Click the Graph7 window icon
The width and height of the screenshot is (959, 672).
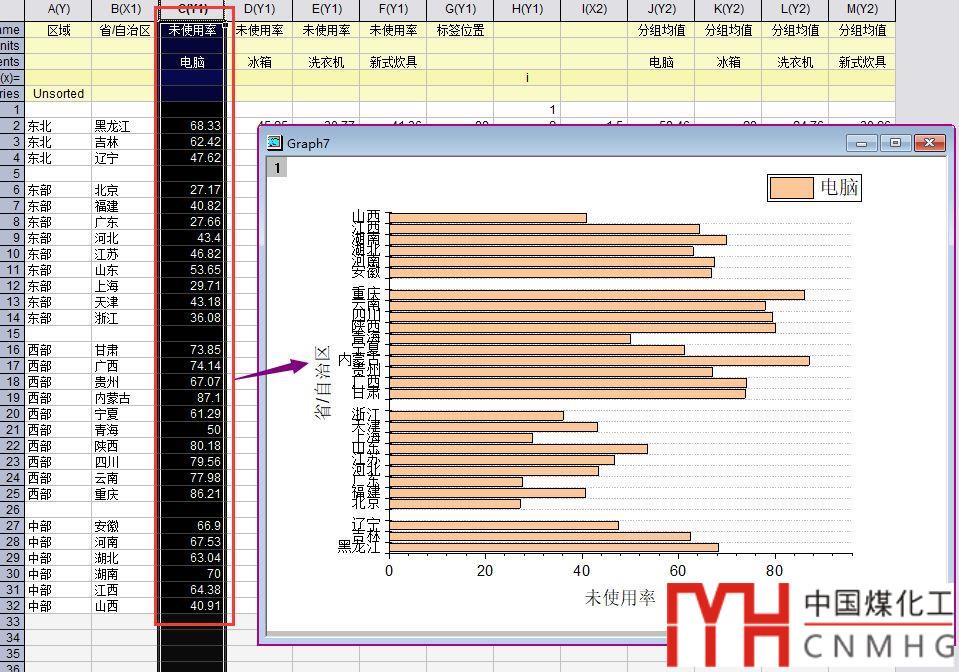tap(274, 143)
